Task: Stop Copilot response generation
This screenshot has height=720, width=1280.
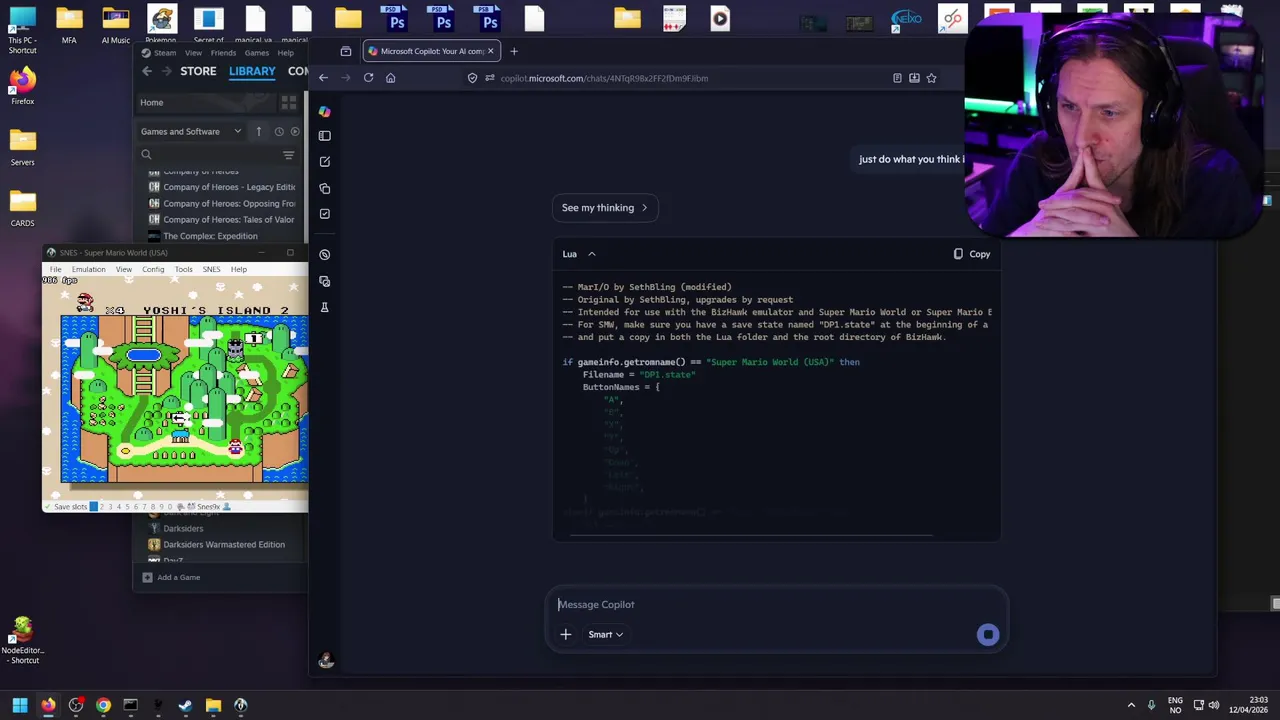Action: (988, 634)
